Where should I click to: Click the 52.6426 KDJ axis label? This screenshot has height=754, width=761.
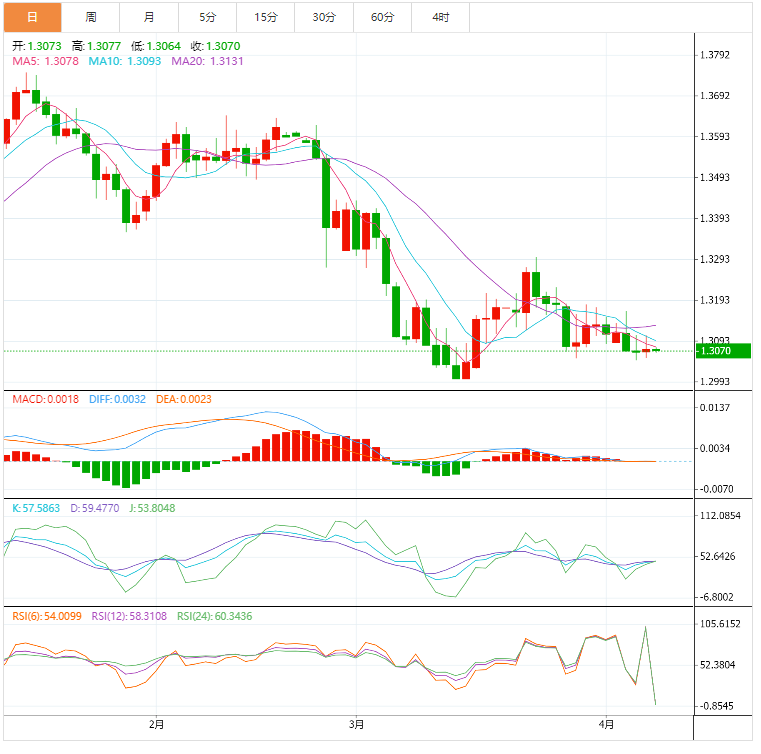[717, 556]
